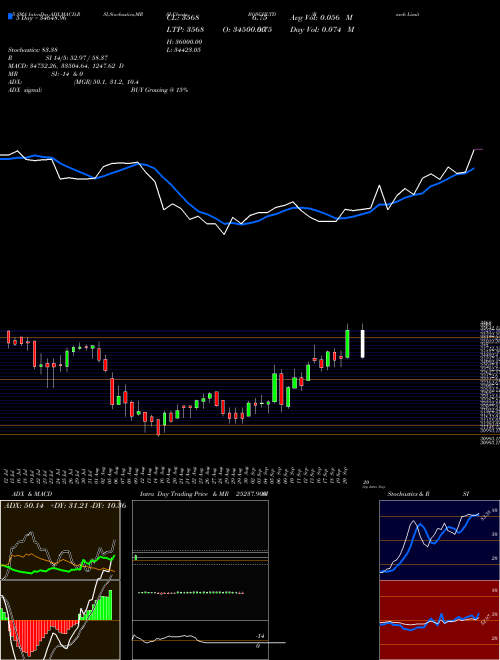Image resolution: width=500 pixels, height=660 pixels.
Task: Click the 'ADX: 50.14 +DY: 31.21 -DY: 10.36' readout
Action: pos(65,505)
